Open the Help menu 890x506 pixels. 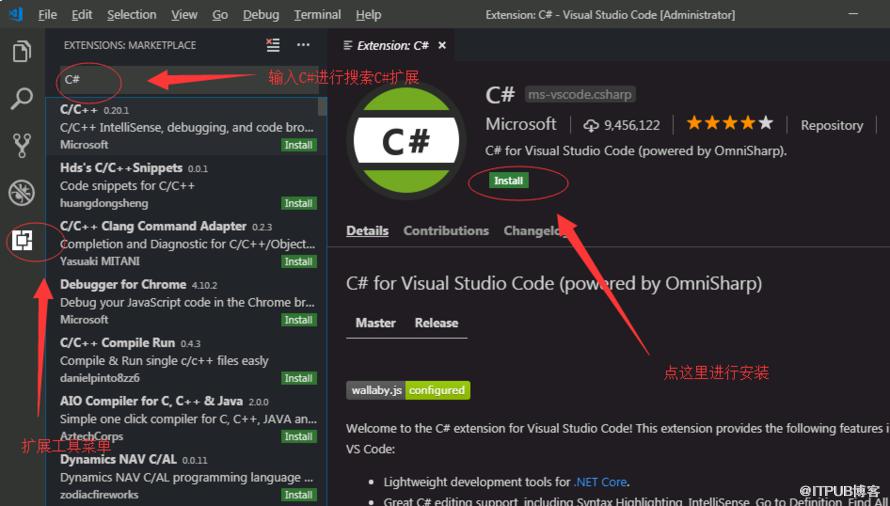[x=368, y=15]
